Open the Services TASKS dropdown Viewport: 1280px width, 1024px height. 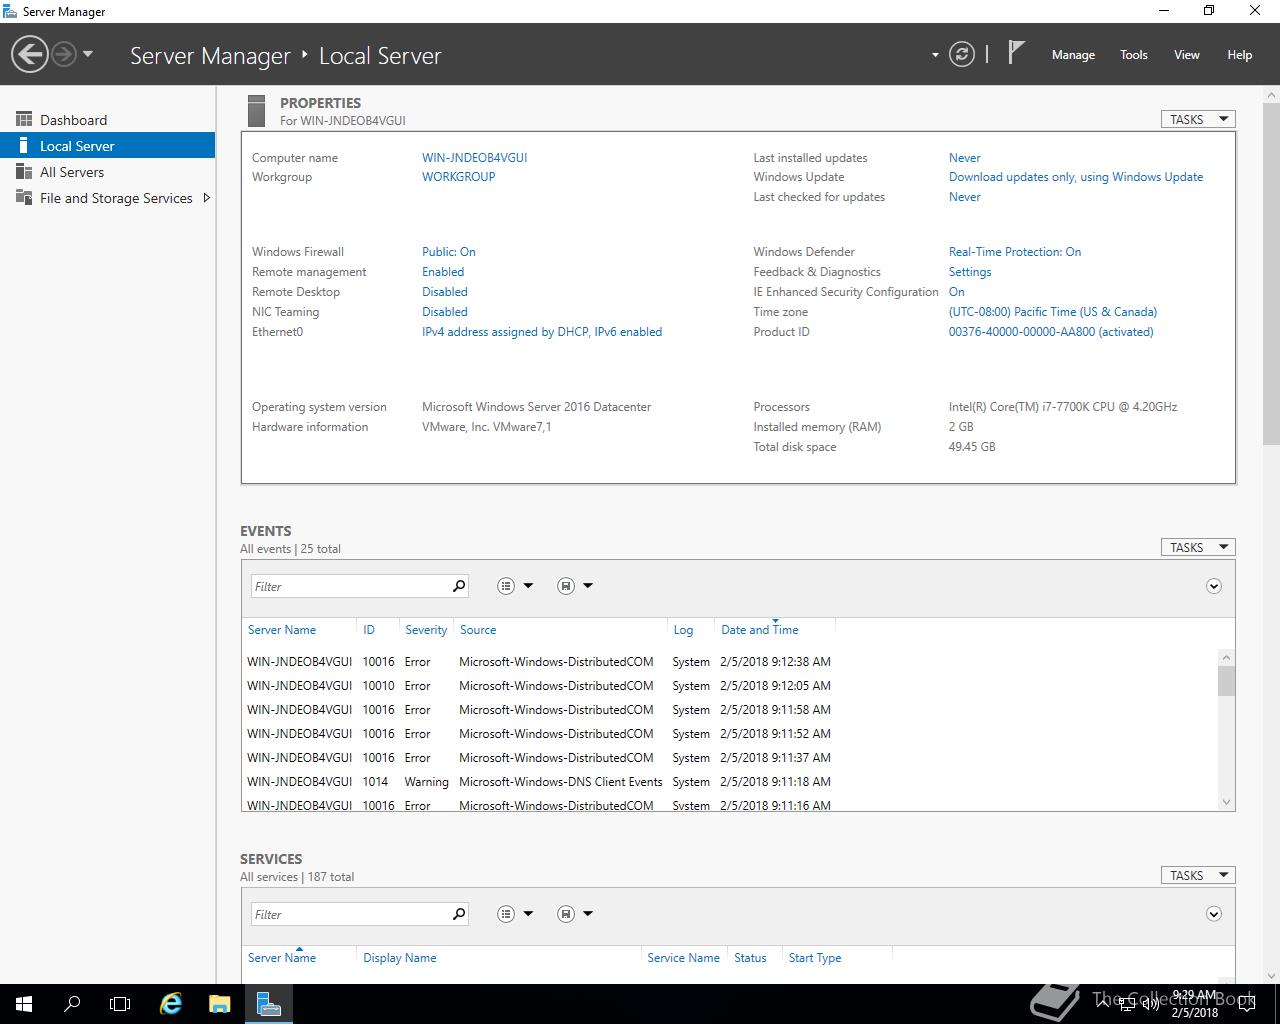click(x=1198, y=875)
